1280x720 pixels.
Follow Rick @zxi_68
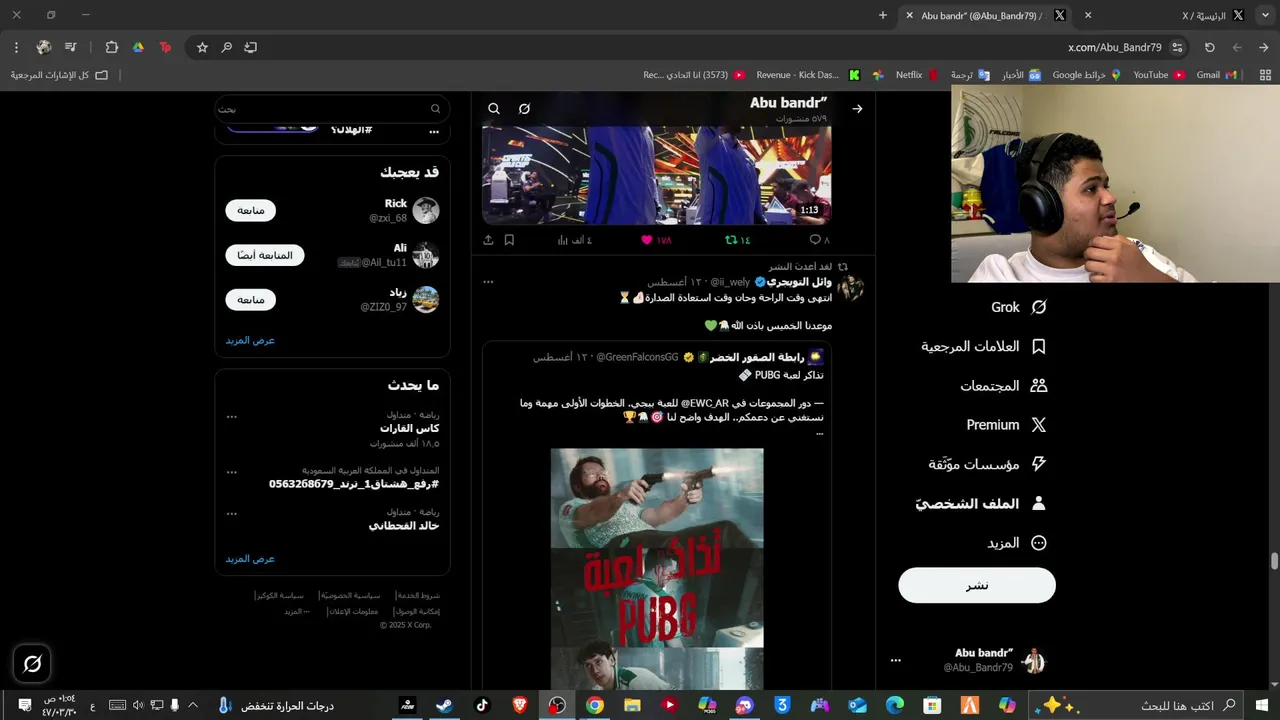pos(250,211)
